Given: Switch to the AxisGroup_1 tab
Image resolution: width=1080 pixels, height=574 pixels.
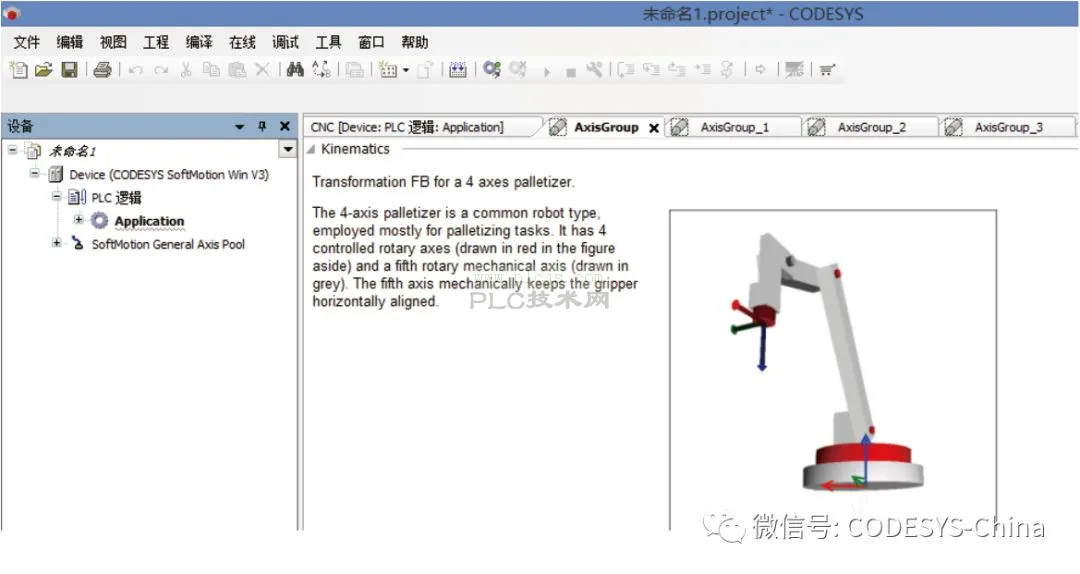Looking at the screenshot, I should [x=734, y=127].
